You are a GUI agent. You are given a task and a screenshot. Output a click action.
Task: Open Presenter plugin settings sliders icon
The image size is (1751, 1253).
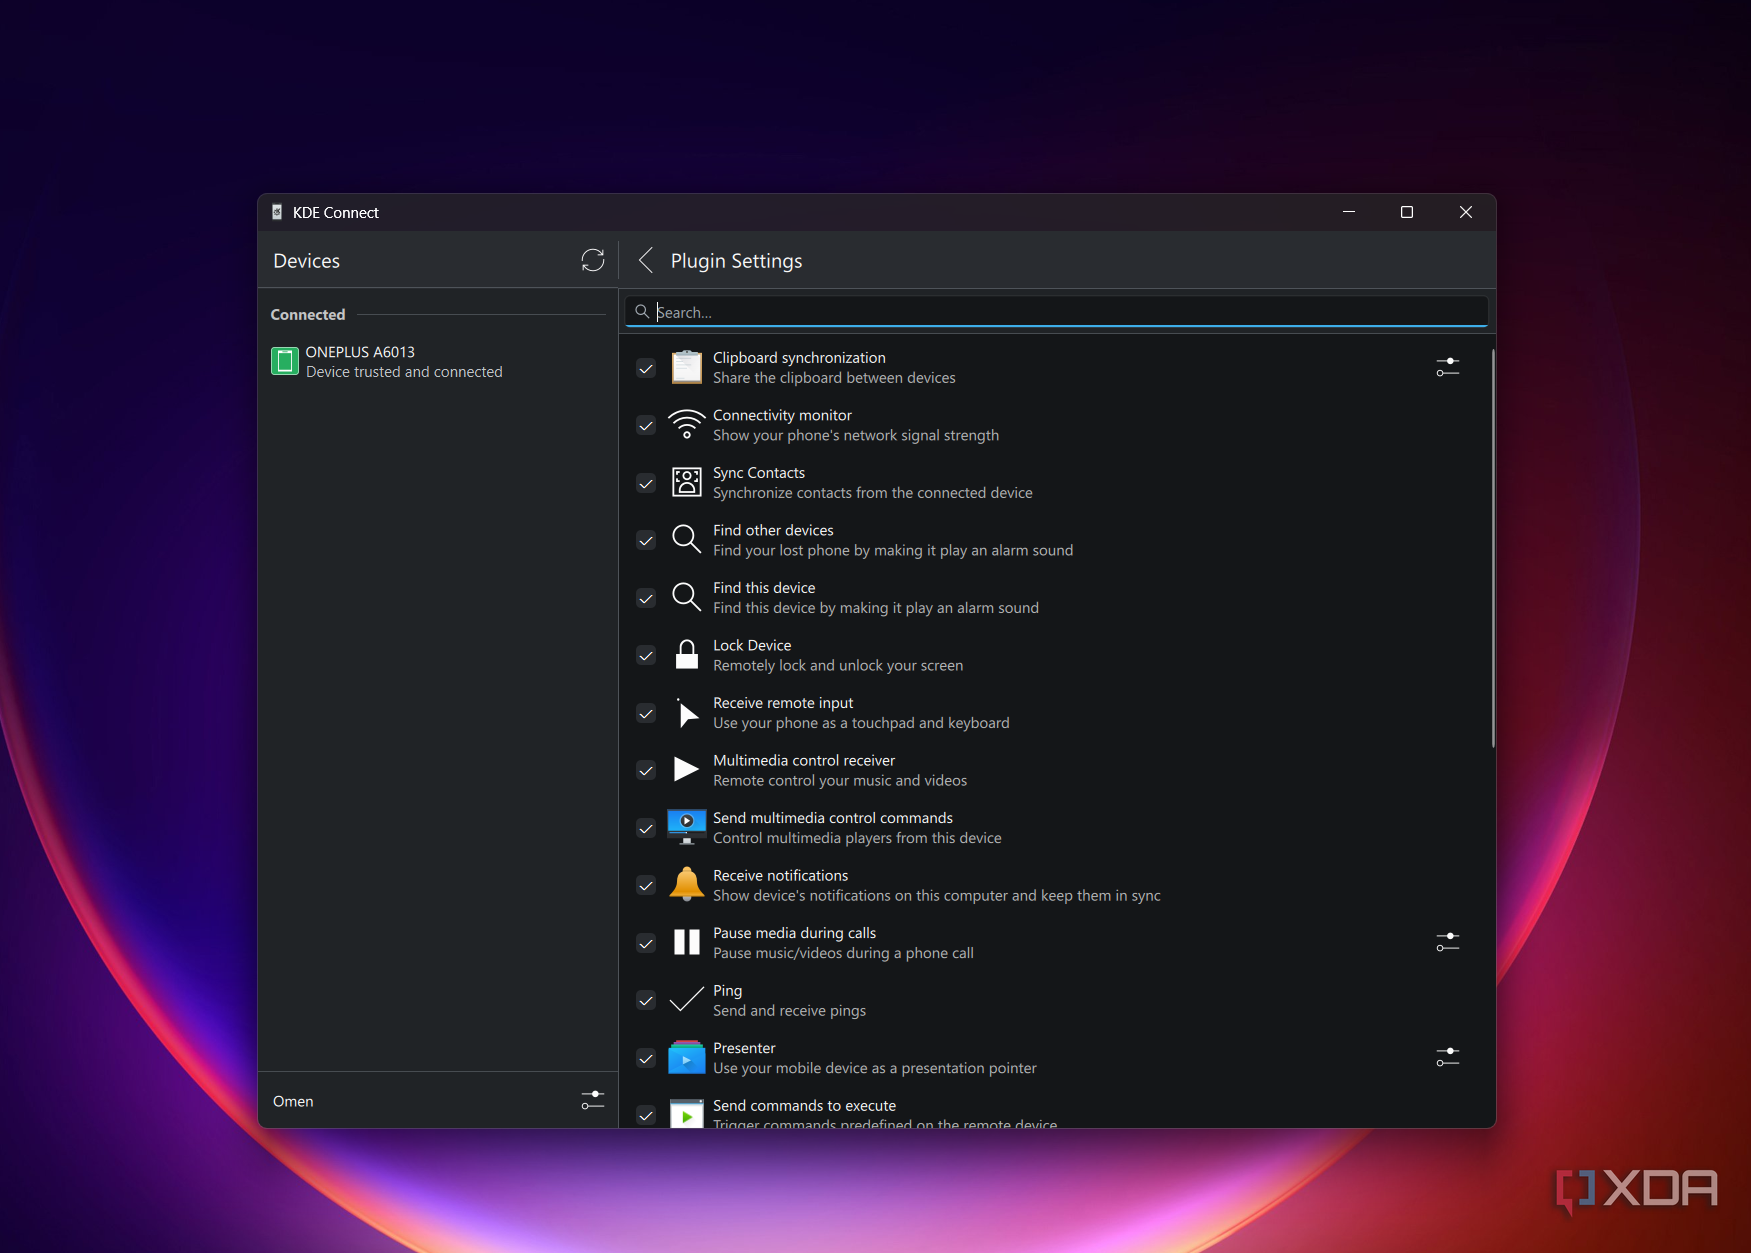pyautogui.click(x=1447, y=1057)
